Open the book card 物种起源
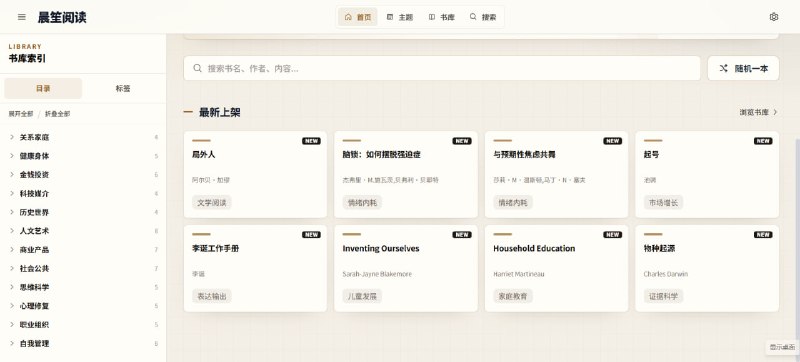 [x=707, y=268]
